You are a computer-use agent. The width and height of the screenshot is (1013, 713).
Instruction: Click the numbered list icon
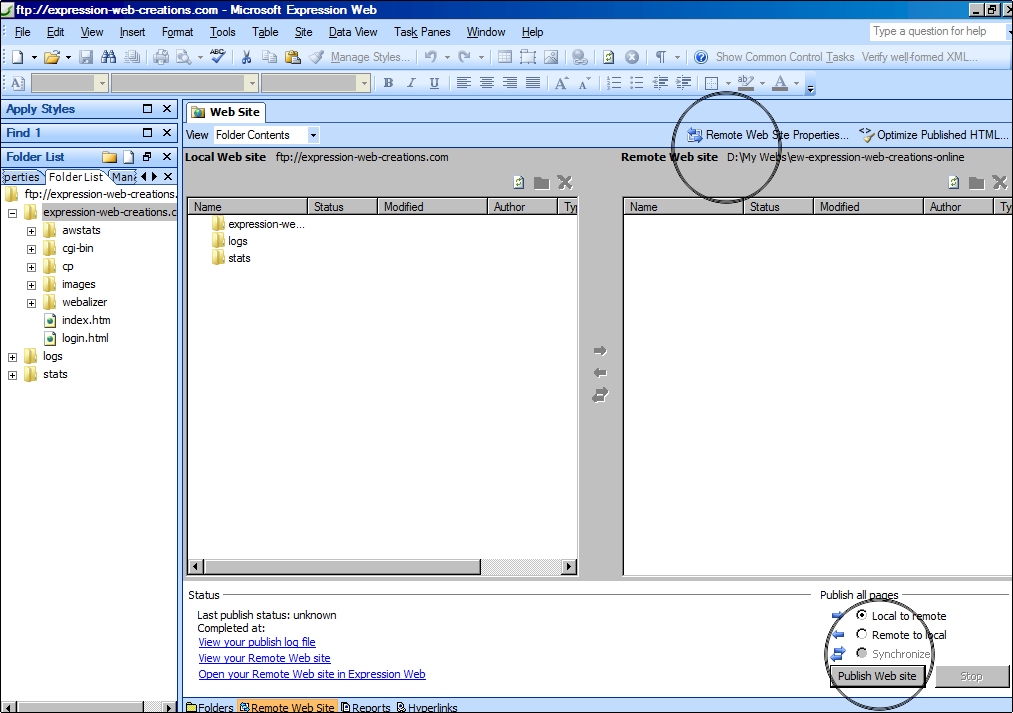pos(614,83)
